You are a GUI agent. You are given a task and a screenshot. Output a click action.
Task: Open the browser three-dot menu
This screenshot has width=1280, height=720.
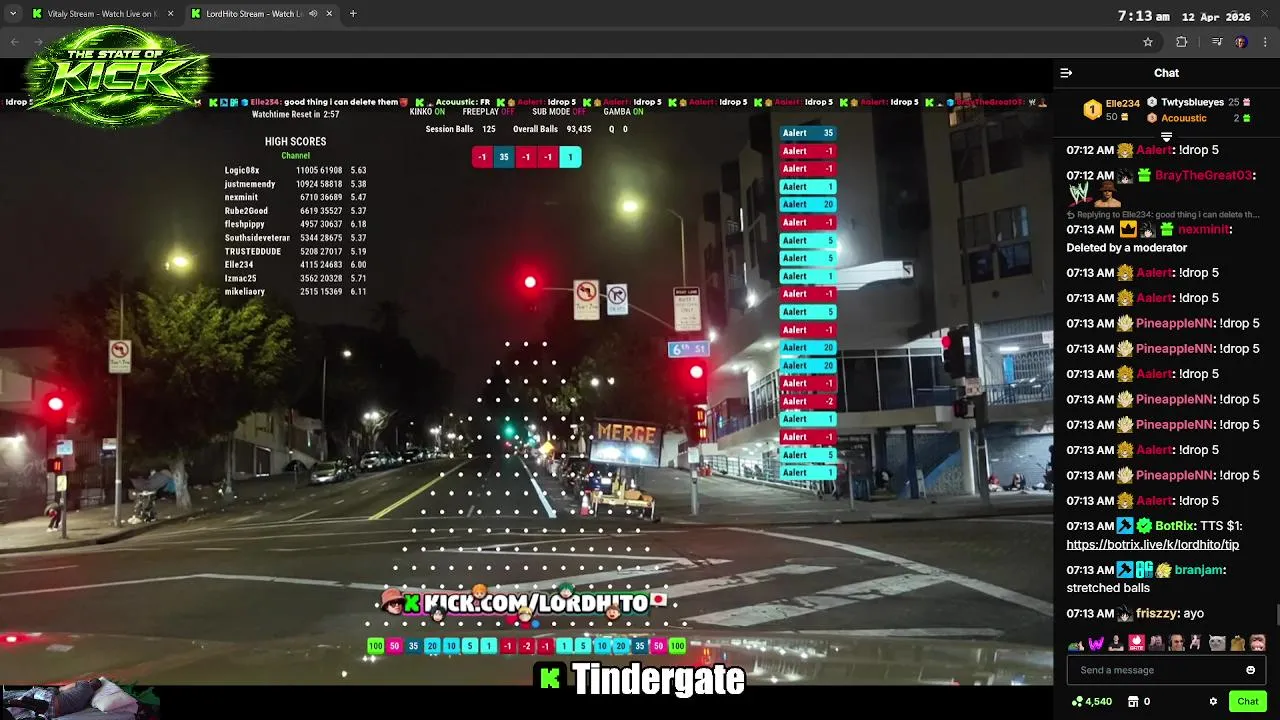1266,42
